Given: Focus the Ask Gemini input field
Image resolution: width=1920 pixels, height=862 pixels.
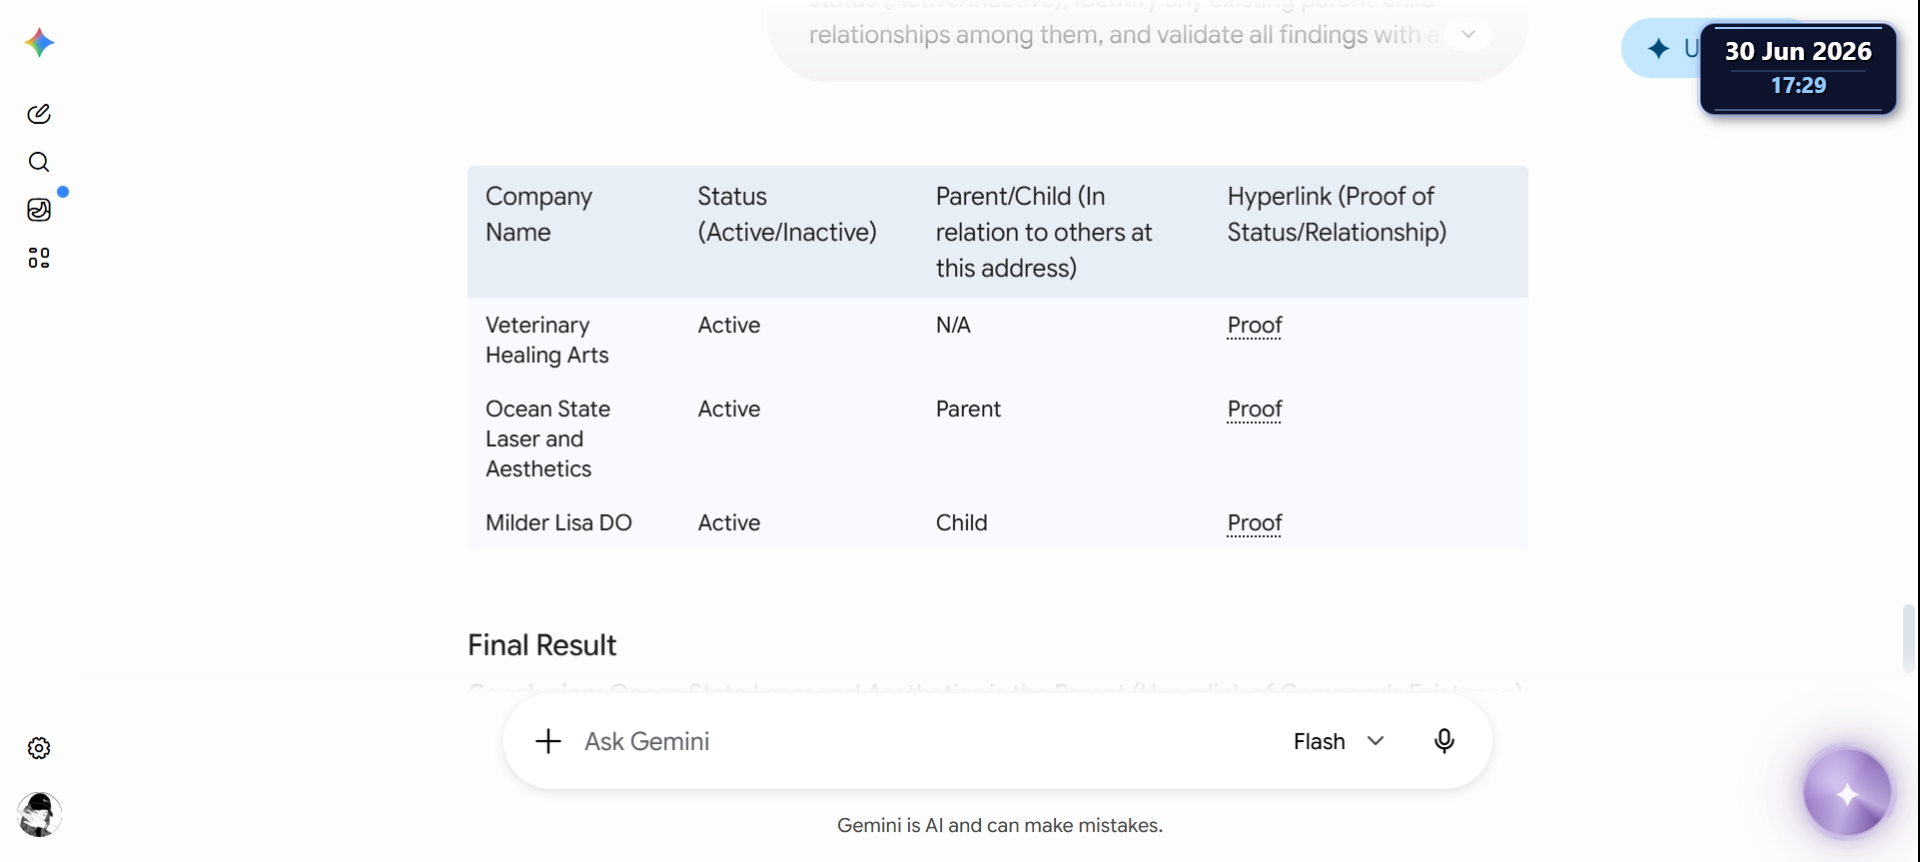Looking at the screenshot, I should (x=925, y=741).
